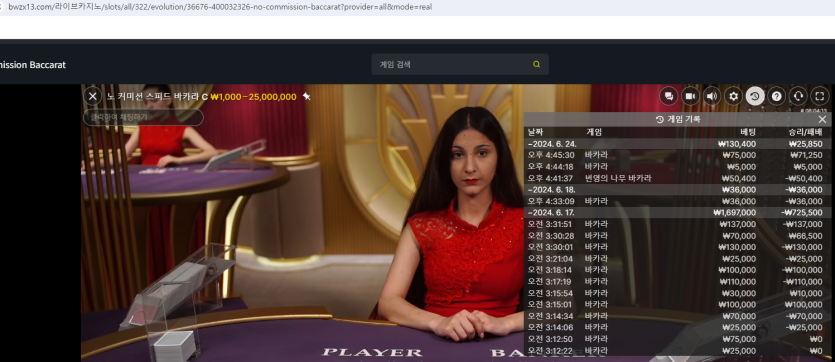
Task: Close the 게임 기록 history panel
Action: pos(822,119)
